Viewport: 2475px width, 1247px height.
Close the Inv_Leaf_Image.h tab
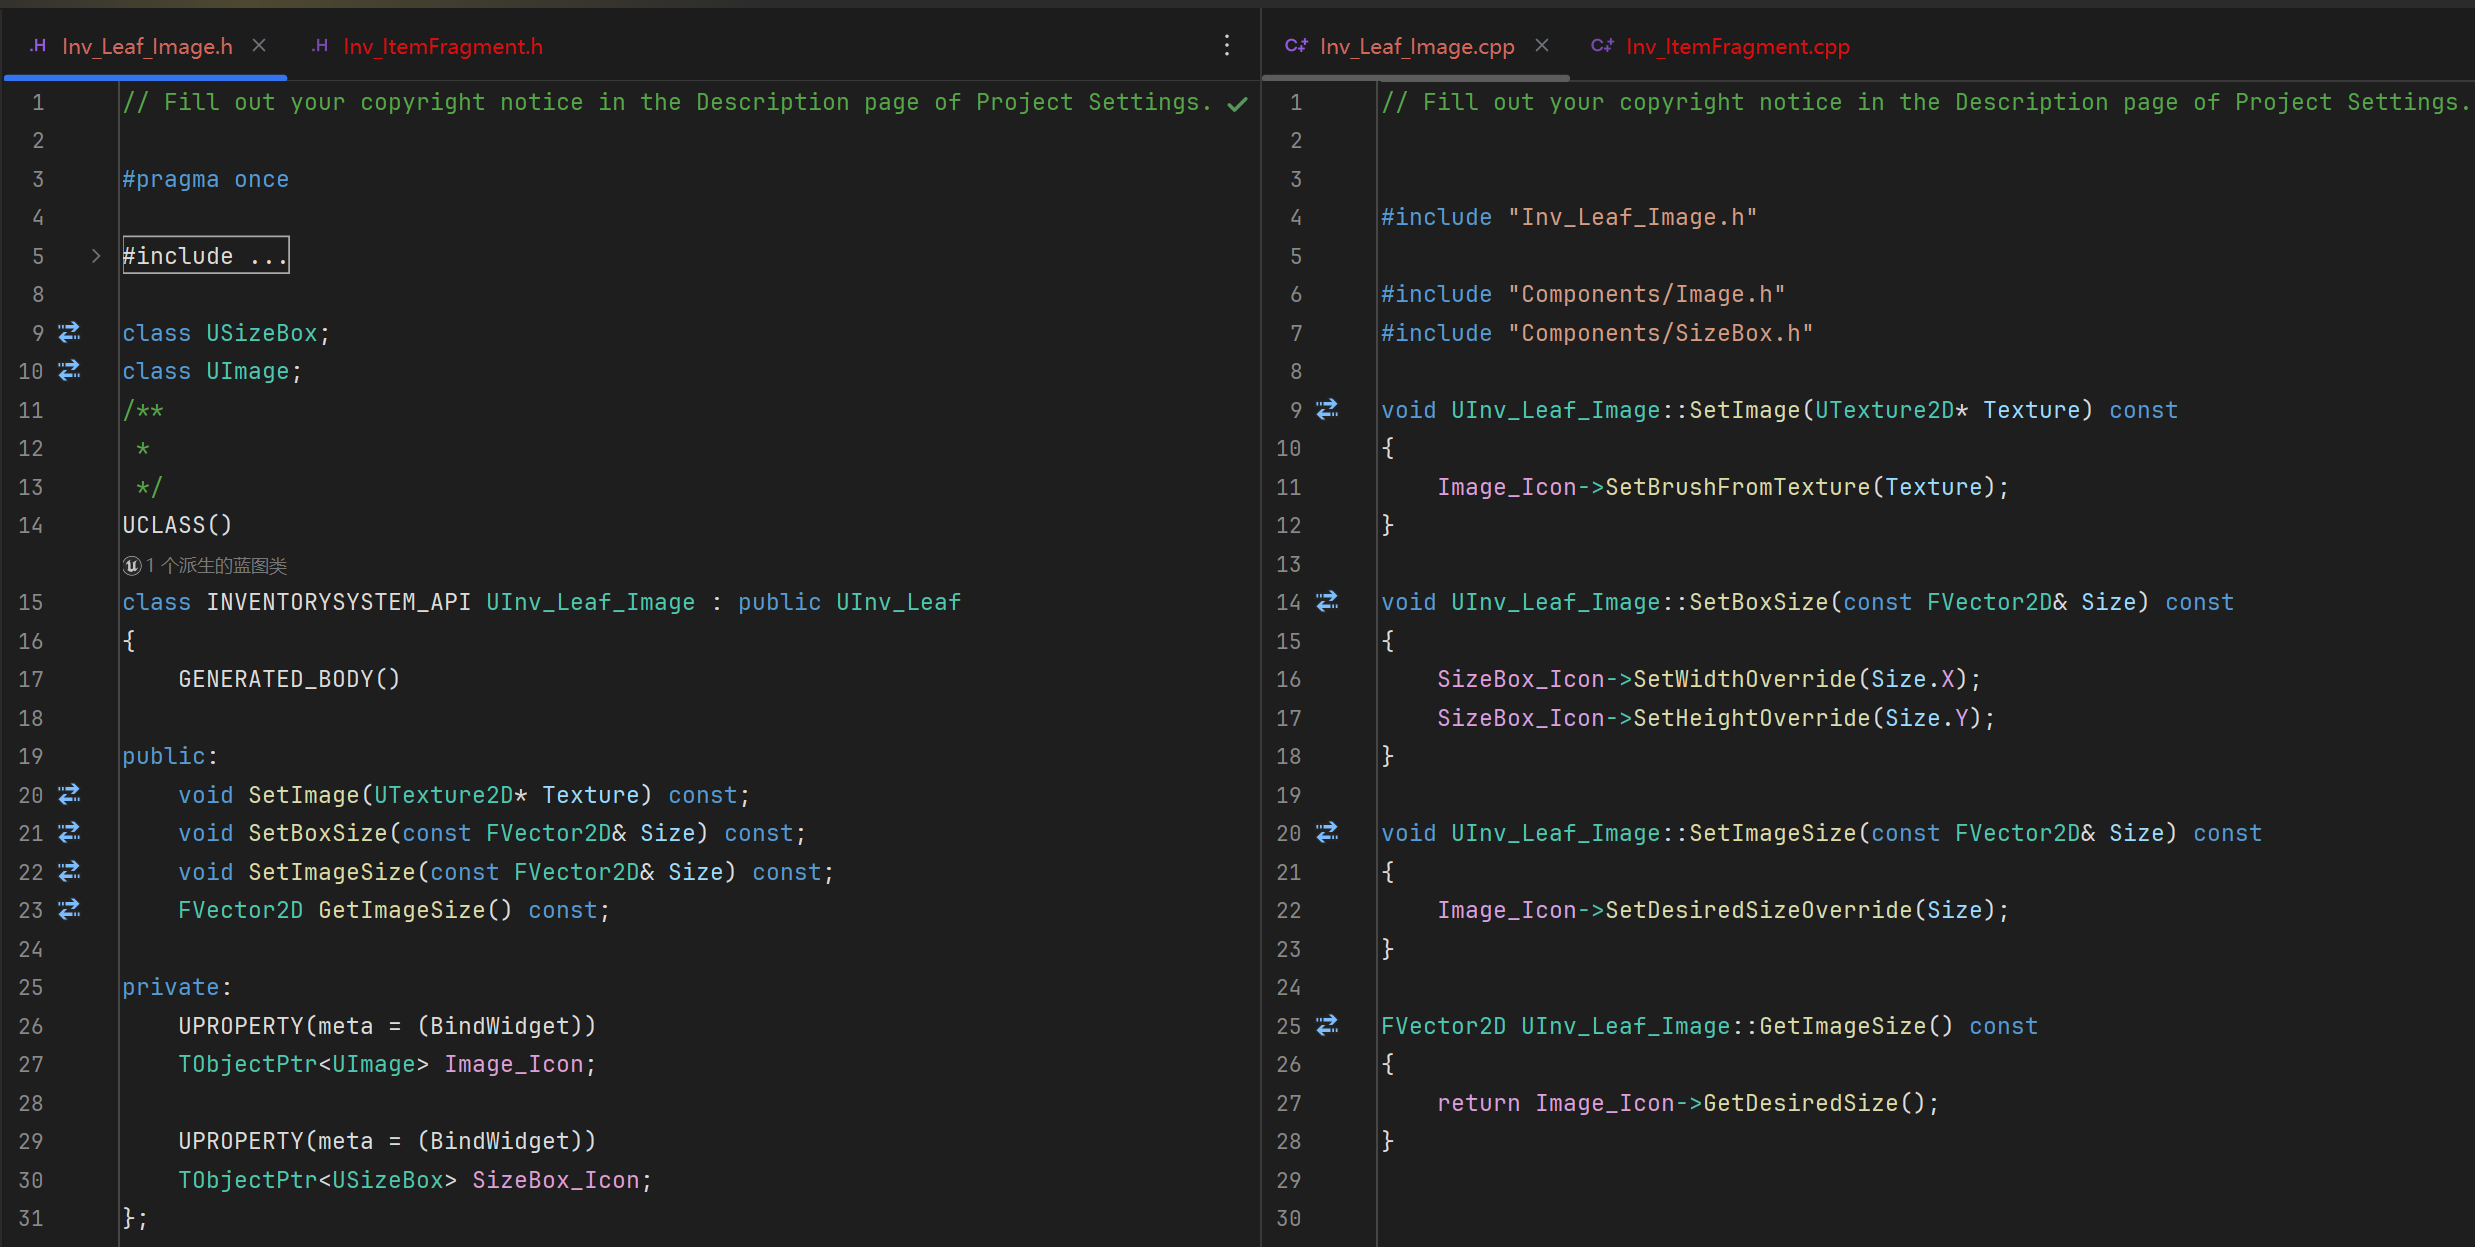point(259,46)
